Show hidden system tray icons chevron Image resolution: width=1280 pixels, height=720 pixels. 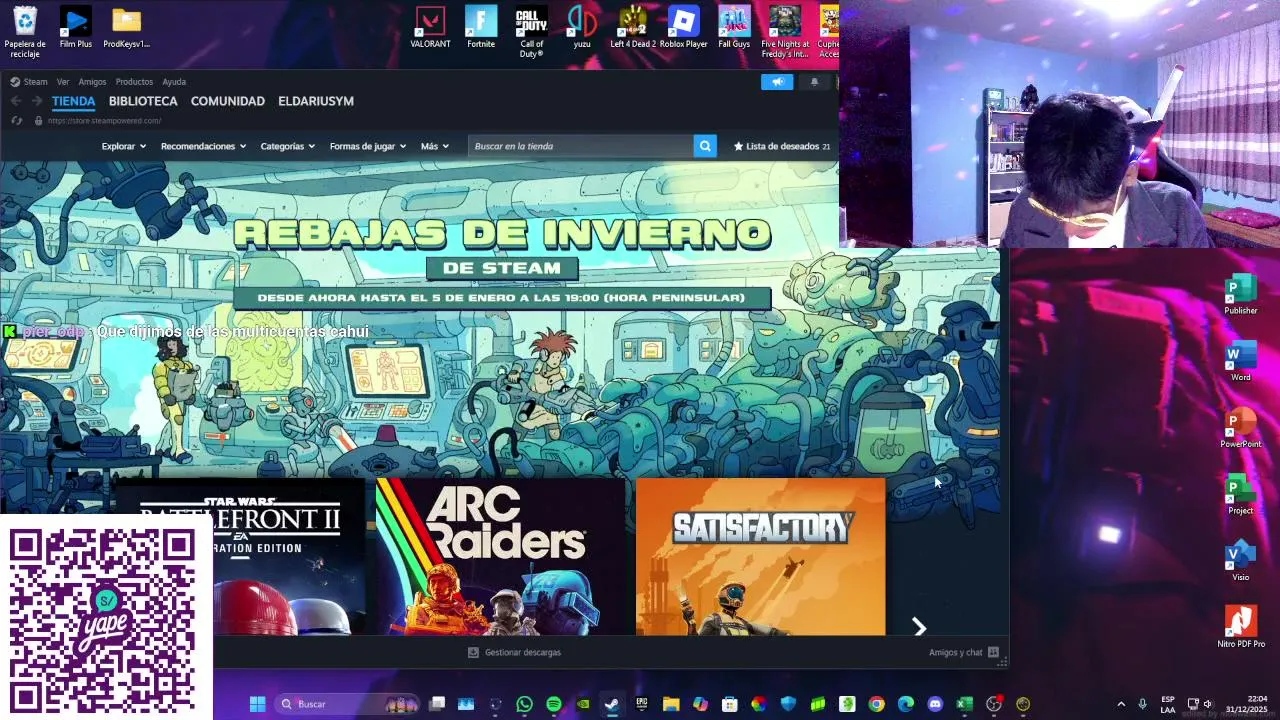point(1121,704)
